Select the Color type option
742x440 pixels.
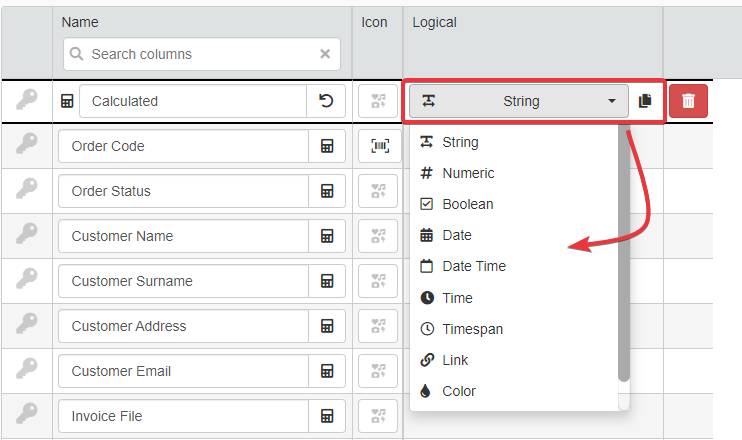459,391
